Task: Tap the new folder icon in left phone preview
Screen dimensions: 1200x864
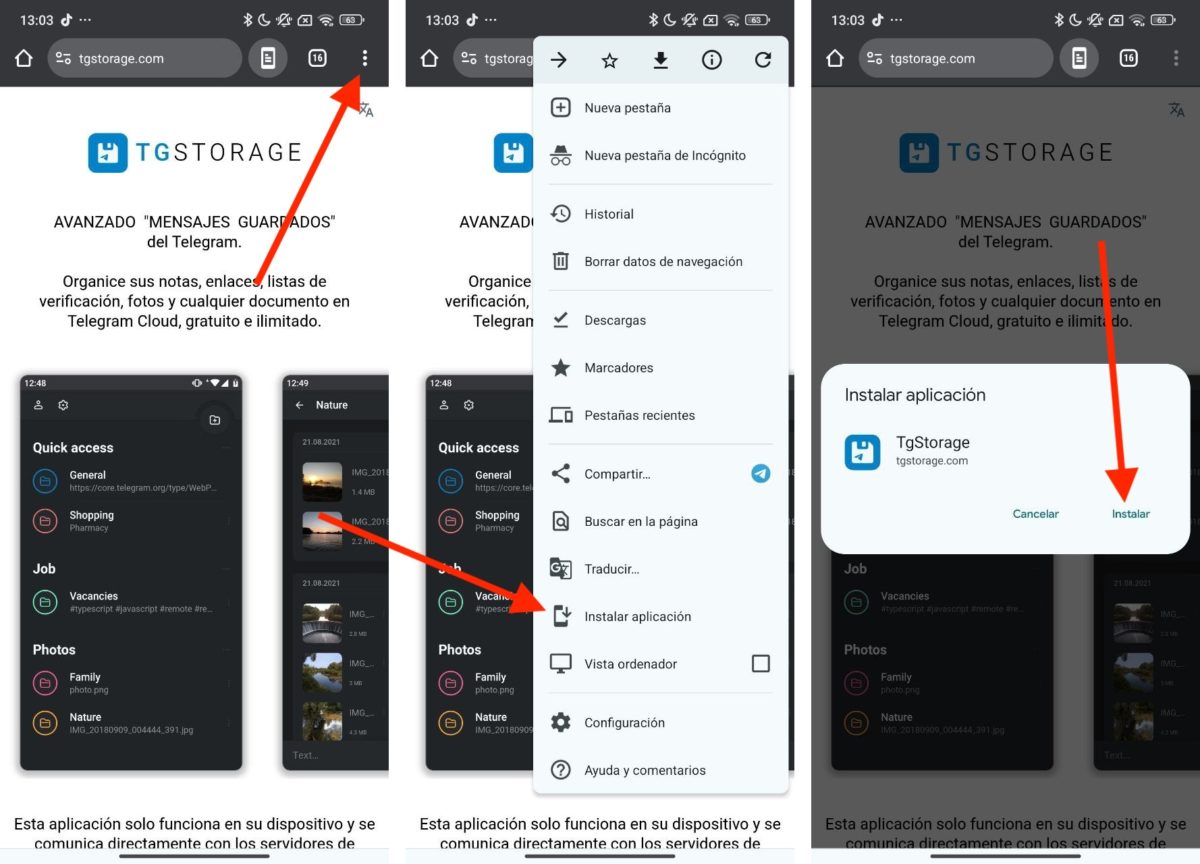Action: [x=214, y=420]
